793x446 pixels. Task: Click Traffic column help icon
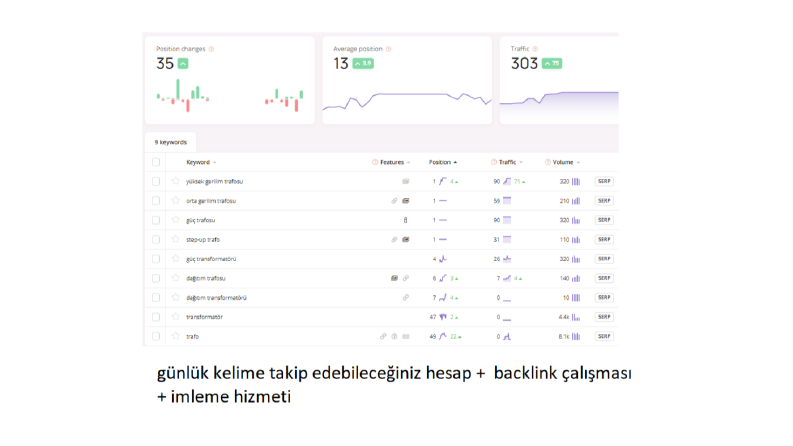pos(494,162)
